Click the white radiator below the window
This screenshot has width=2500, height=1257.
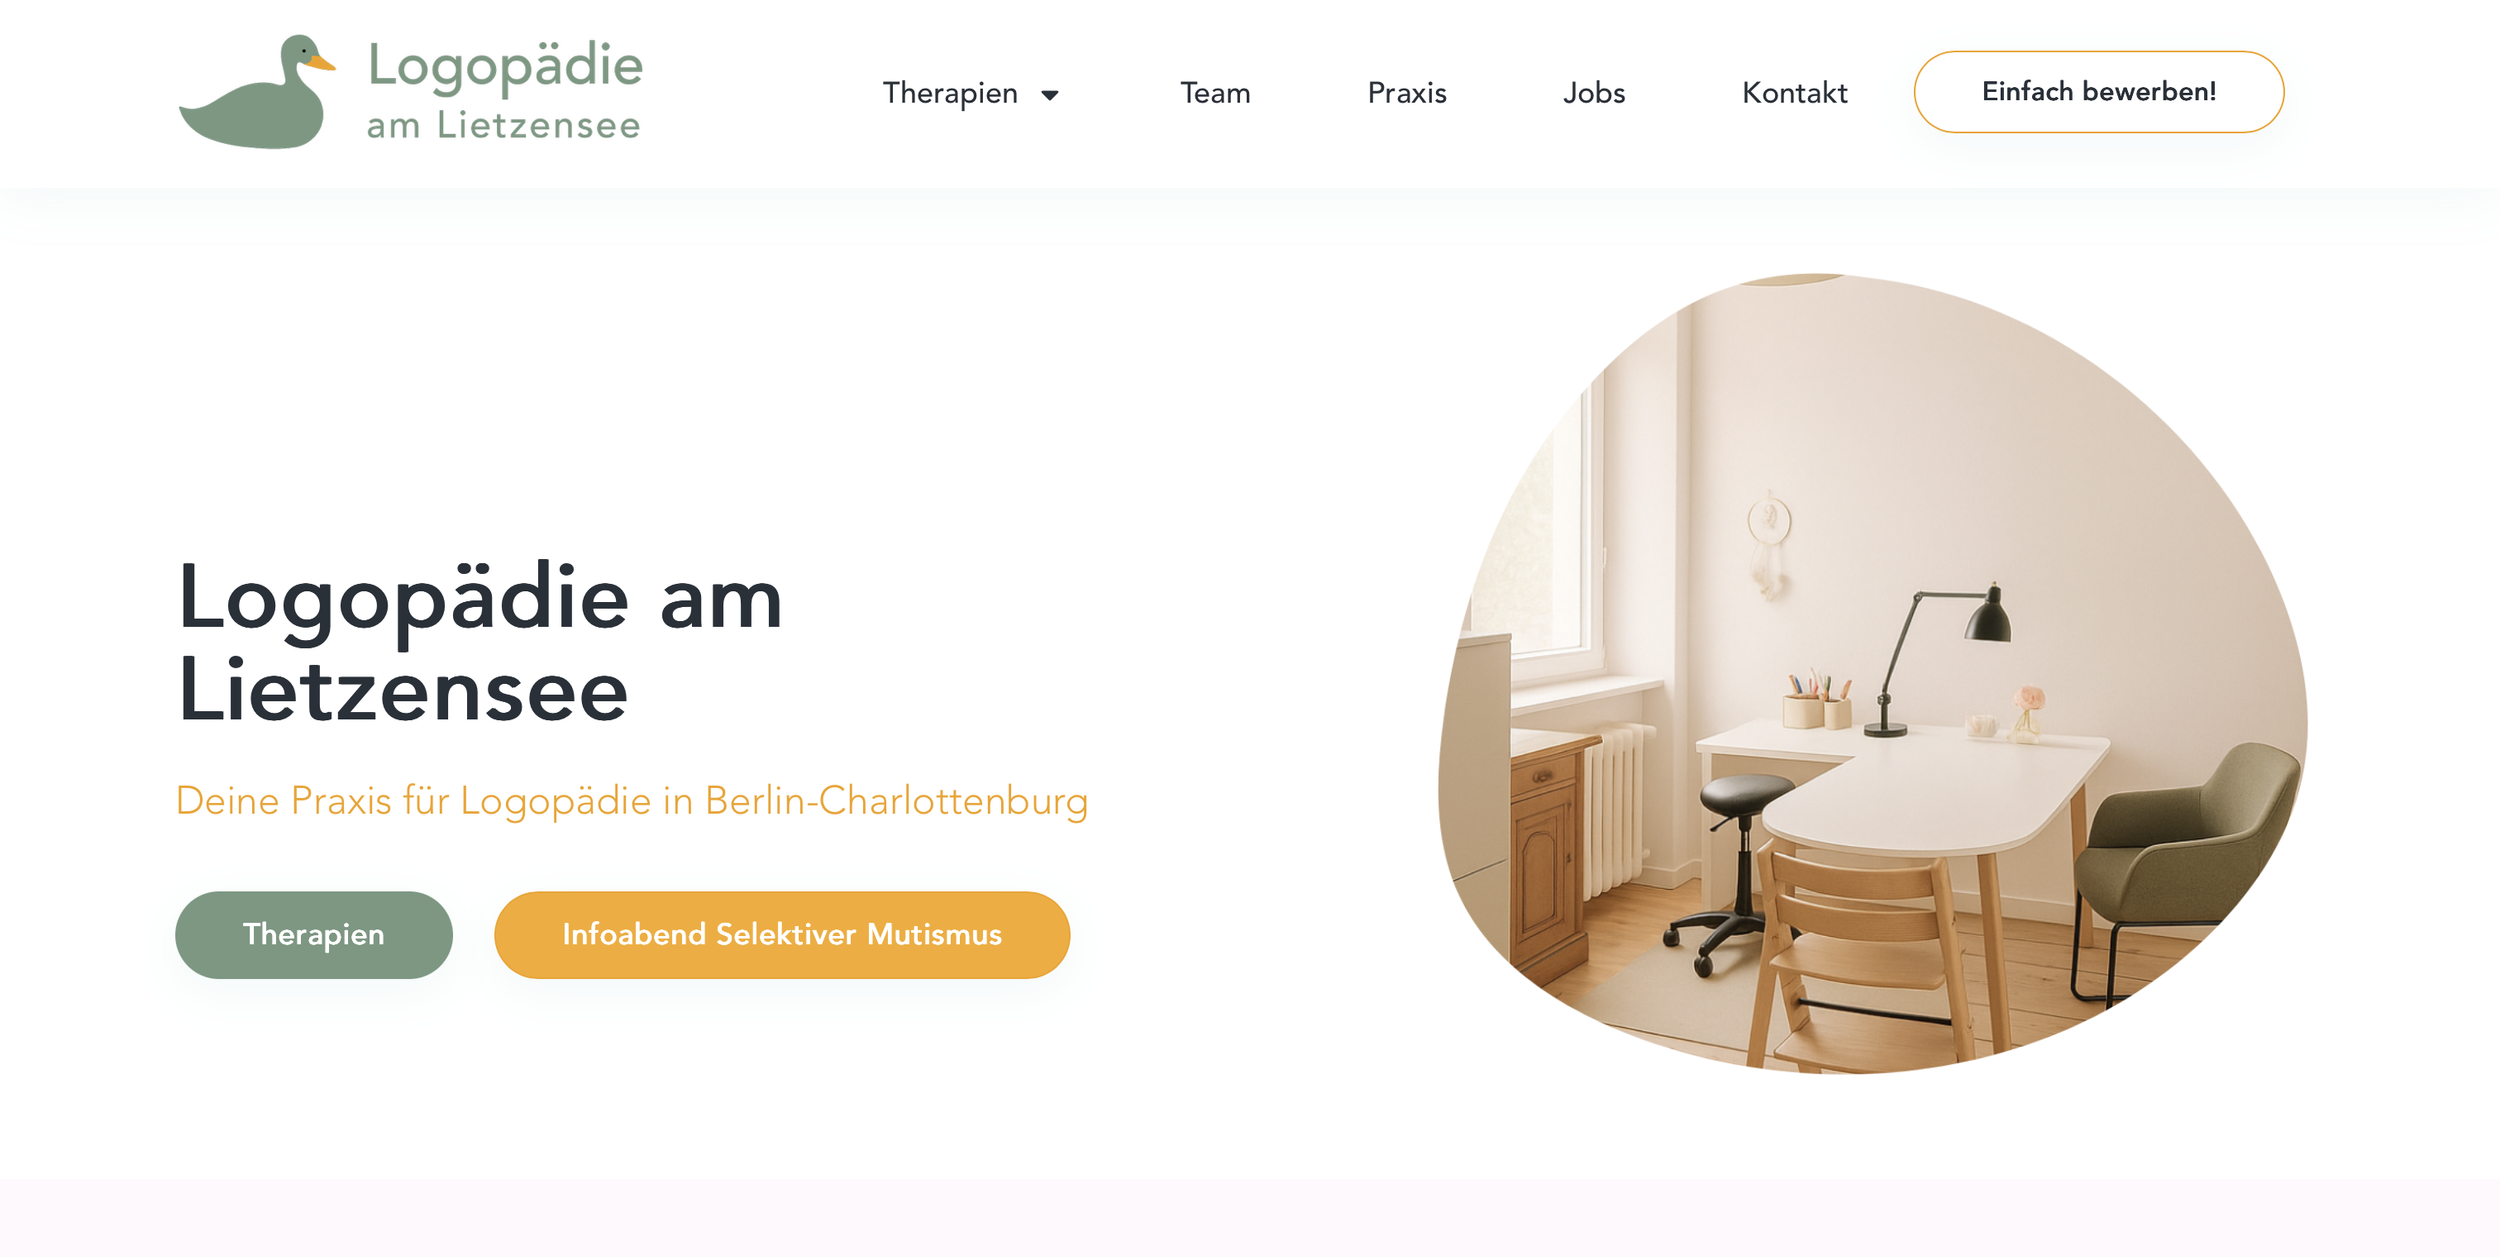1615,810
